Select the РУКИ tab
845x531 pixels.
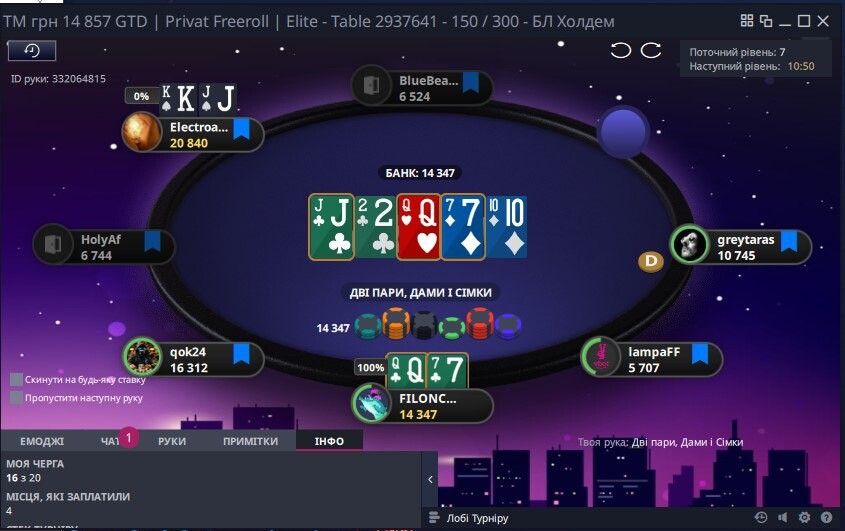(172, 442)
